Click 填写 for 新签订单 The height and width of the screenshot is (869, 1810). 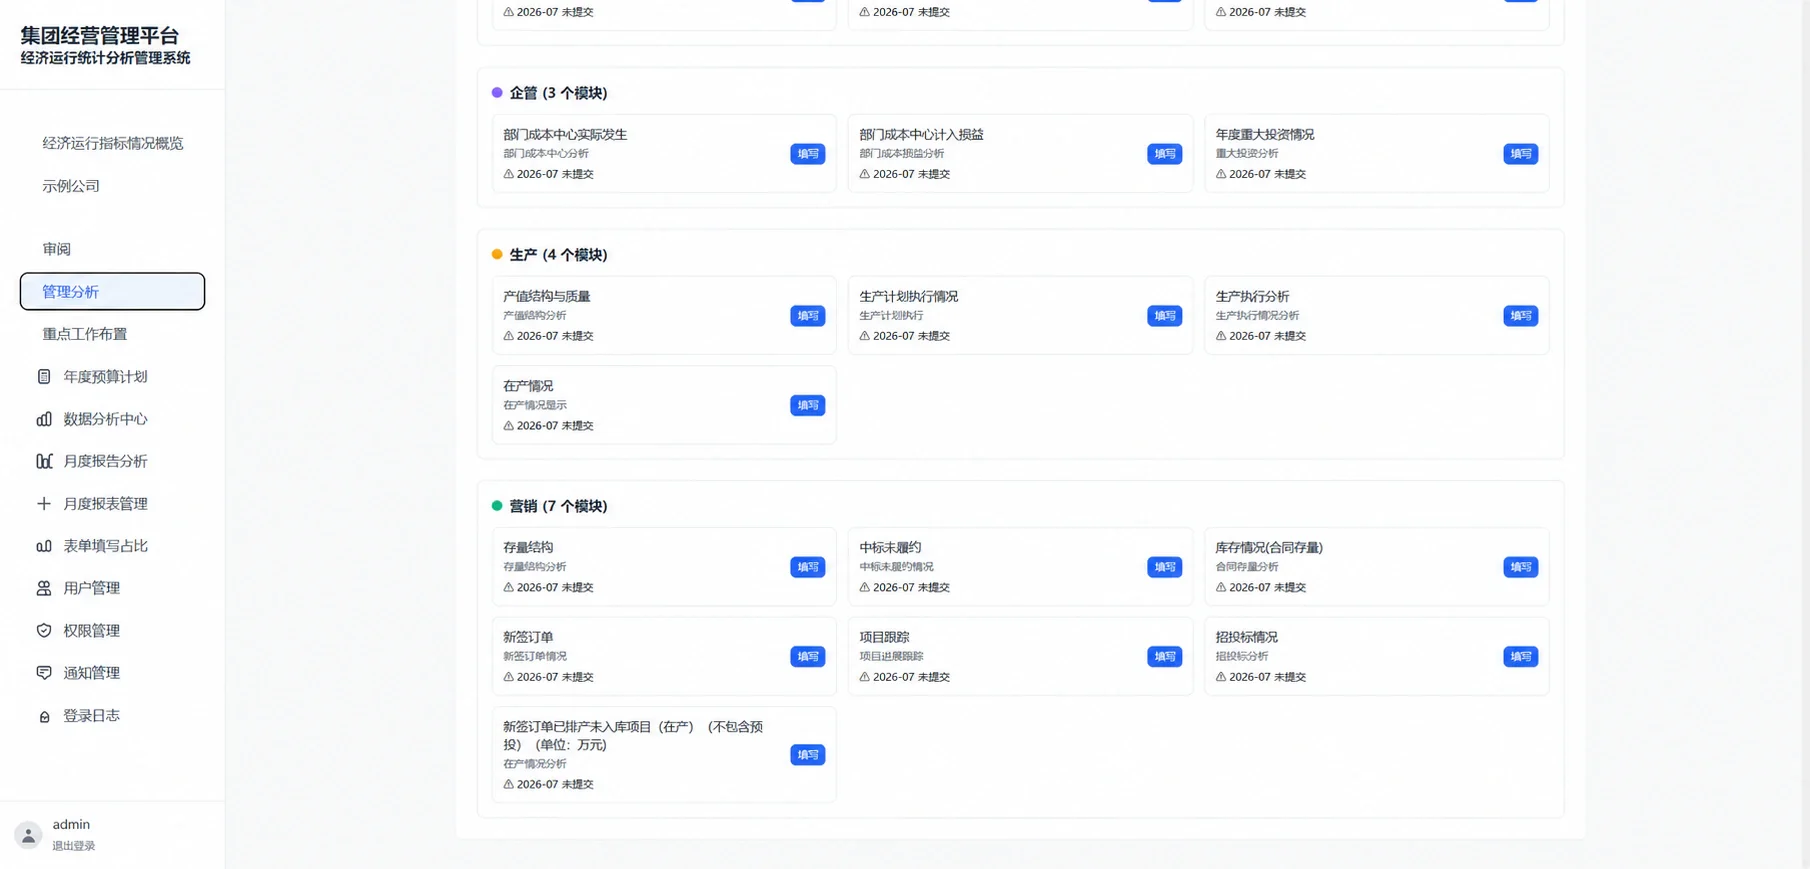point(807,657)
